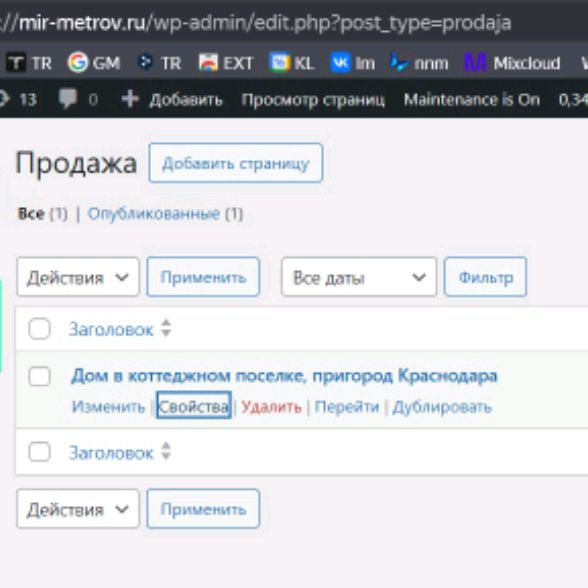Click Maintenance is On in admin bar

(472, 100)
